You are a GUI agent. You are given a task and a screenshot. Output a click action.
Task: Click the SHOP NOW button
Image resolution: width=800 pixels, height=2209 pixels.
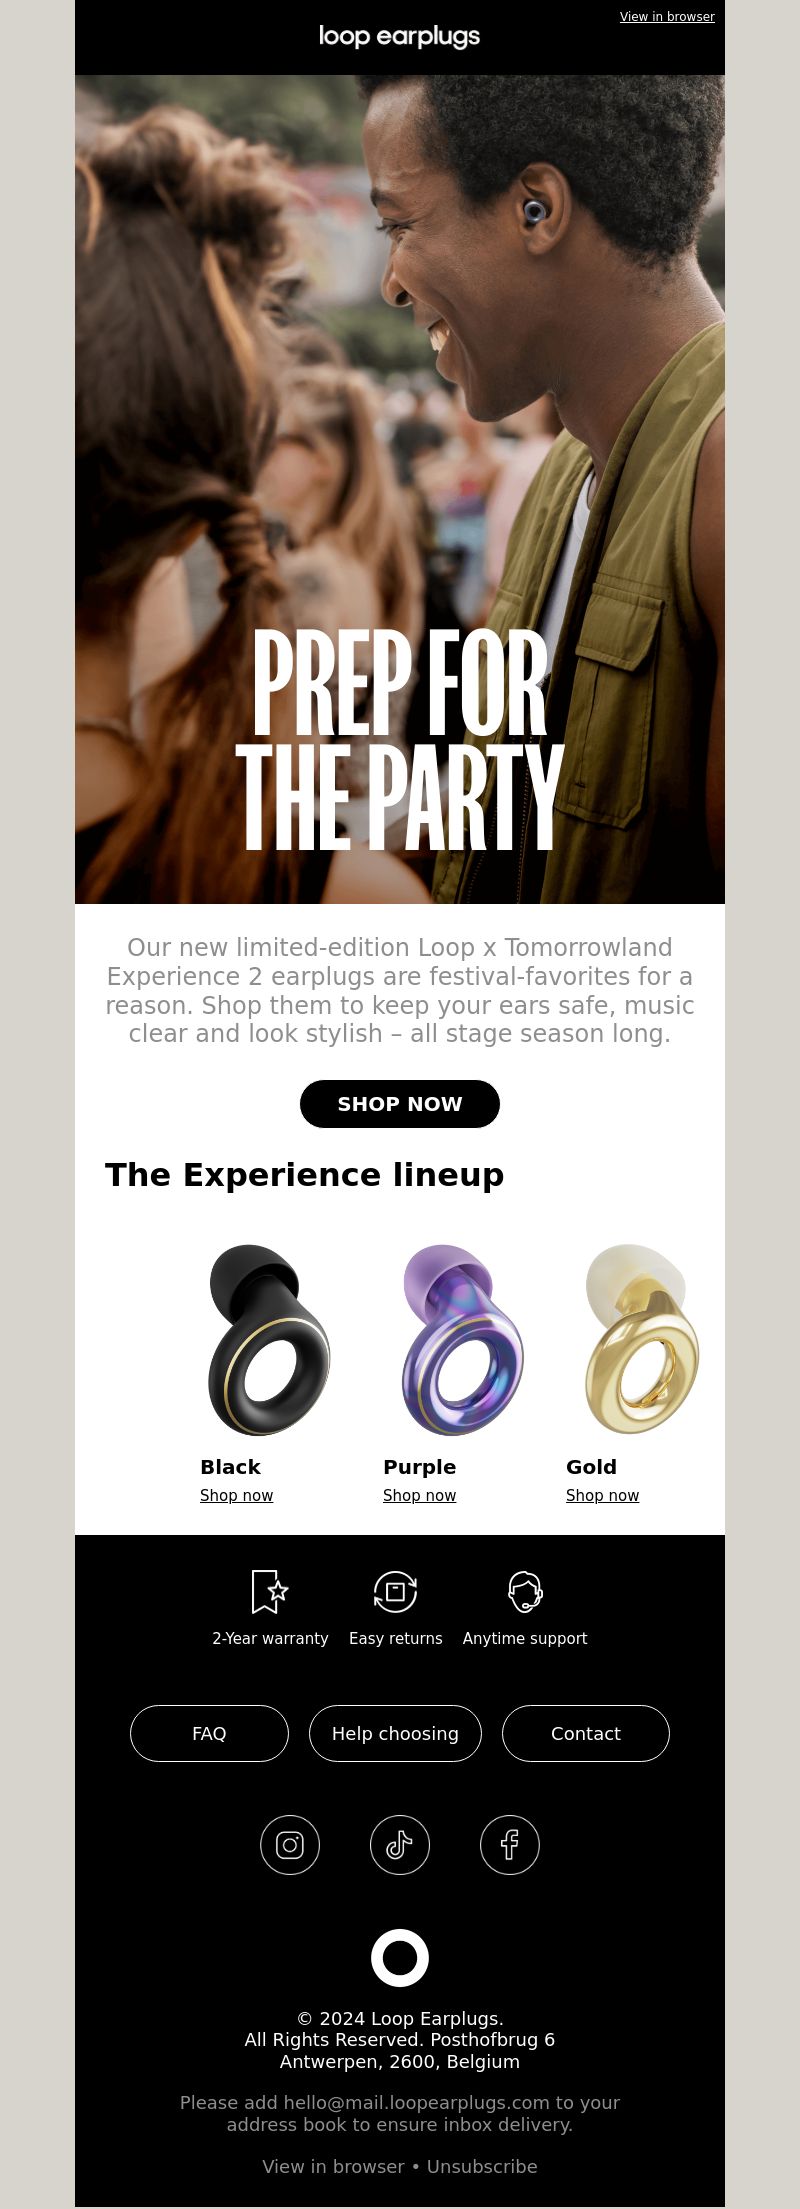pos(400,1104)
